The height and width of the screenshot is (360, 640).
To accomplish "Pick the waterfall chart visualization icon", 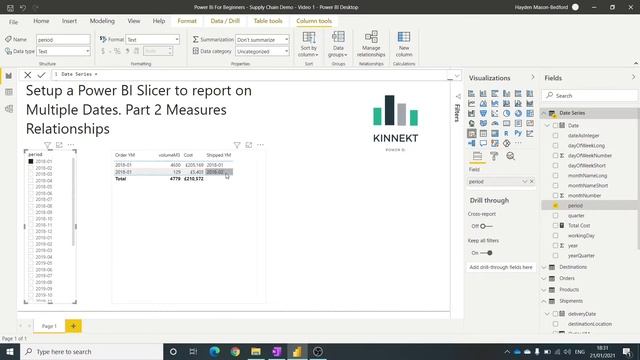I will [x=471, y=113].
